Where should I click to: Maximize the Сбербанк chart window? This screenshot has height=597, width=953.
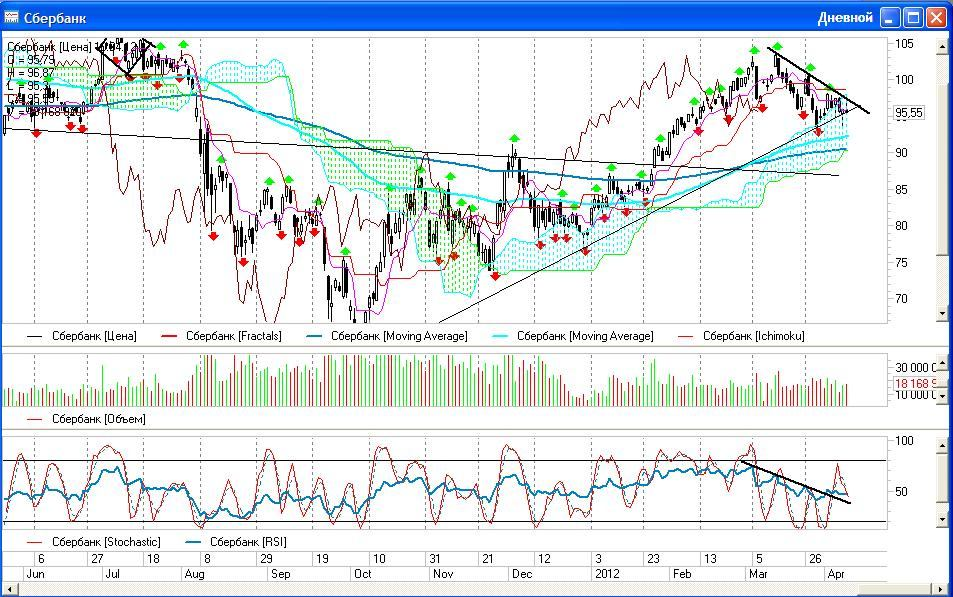click(x=913, y=18)
